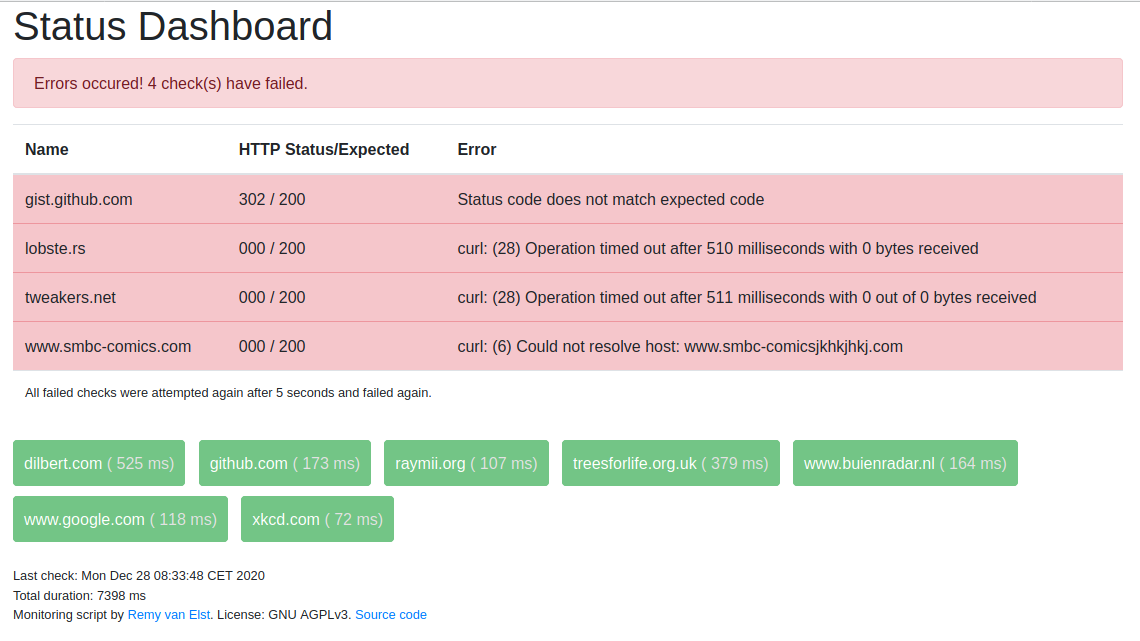The width and height of the screenshot is (1140, 641).
Task: Click the errors occurred alert banner
Action: point(568,84)
